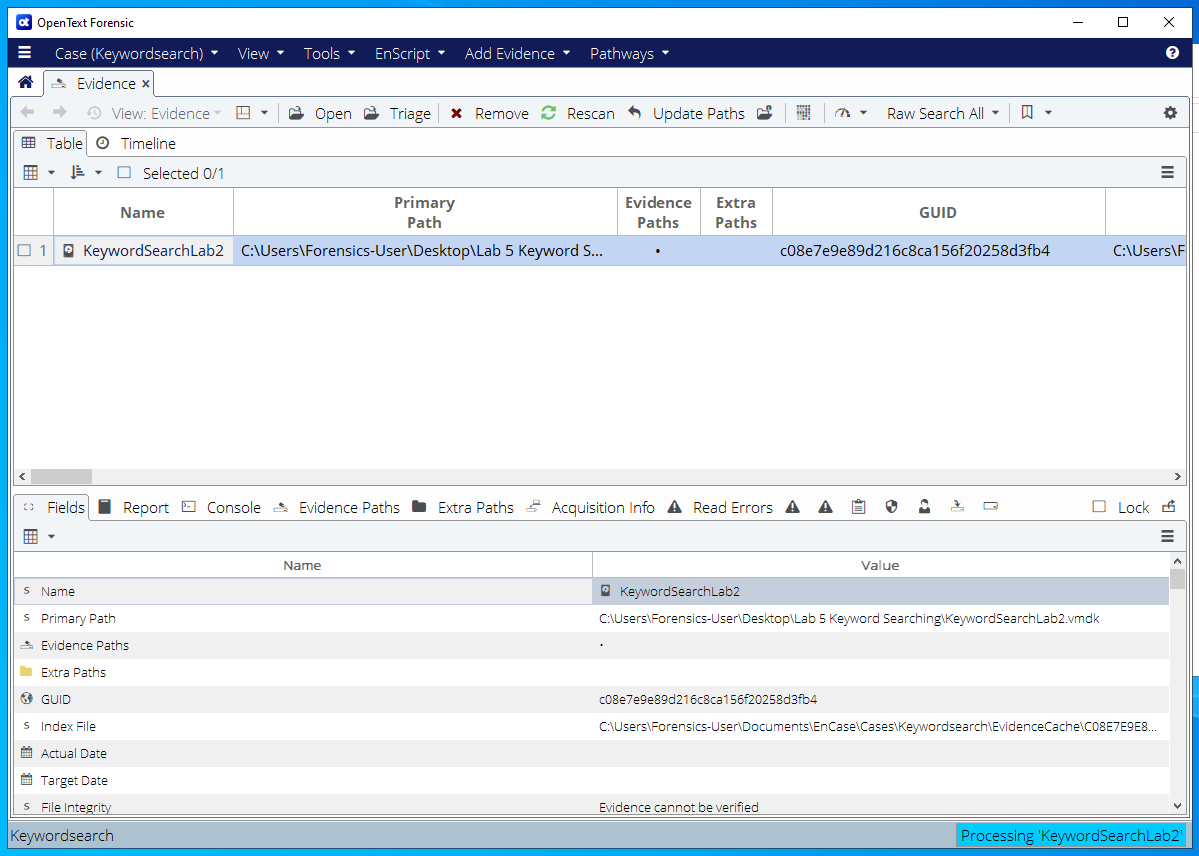Open the shield icon tab in lower pane

click(x=892, y=506)
